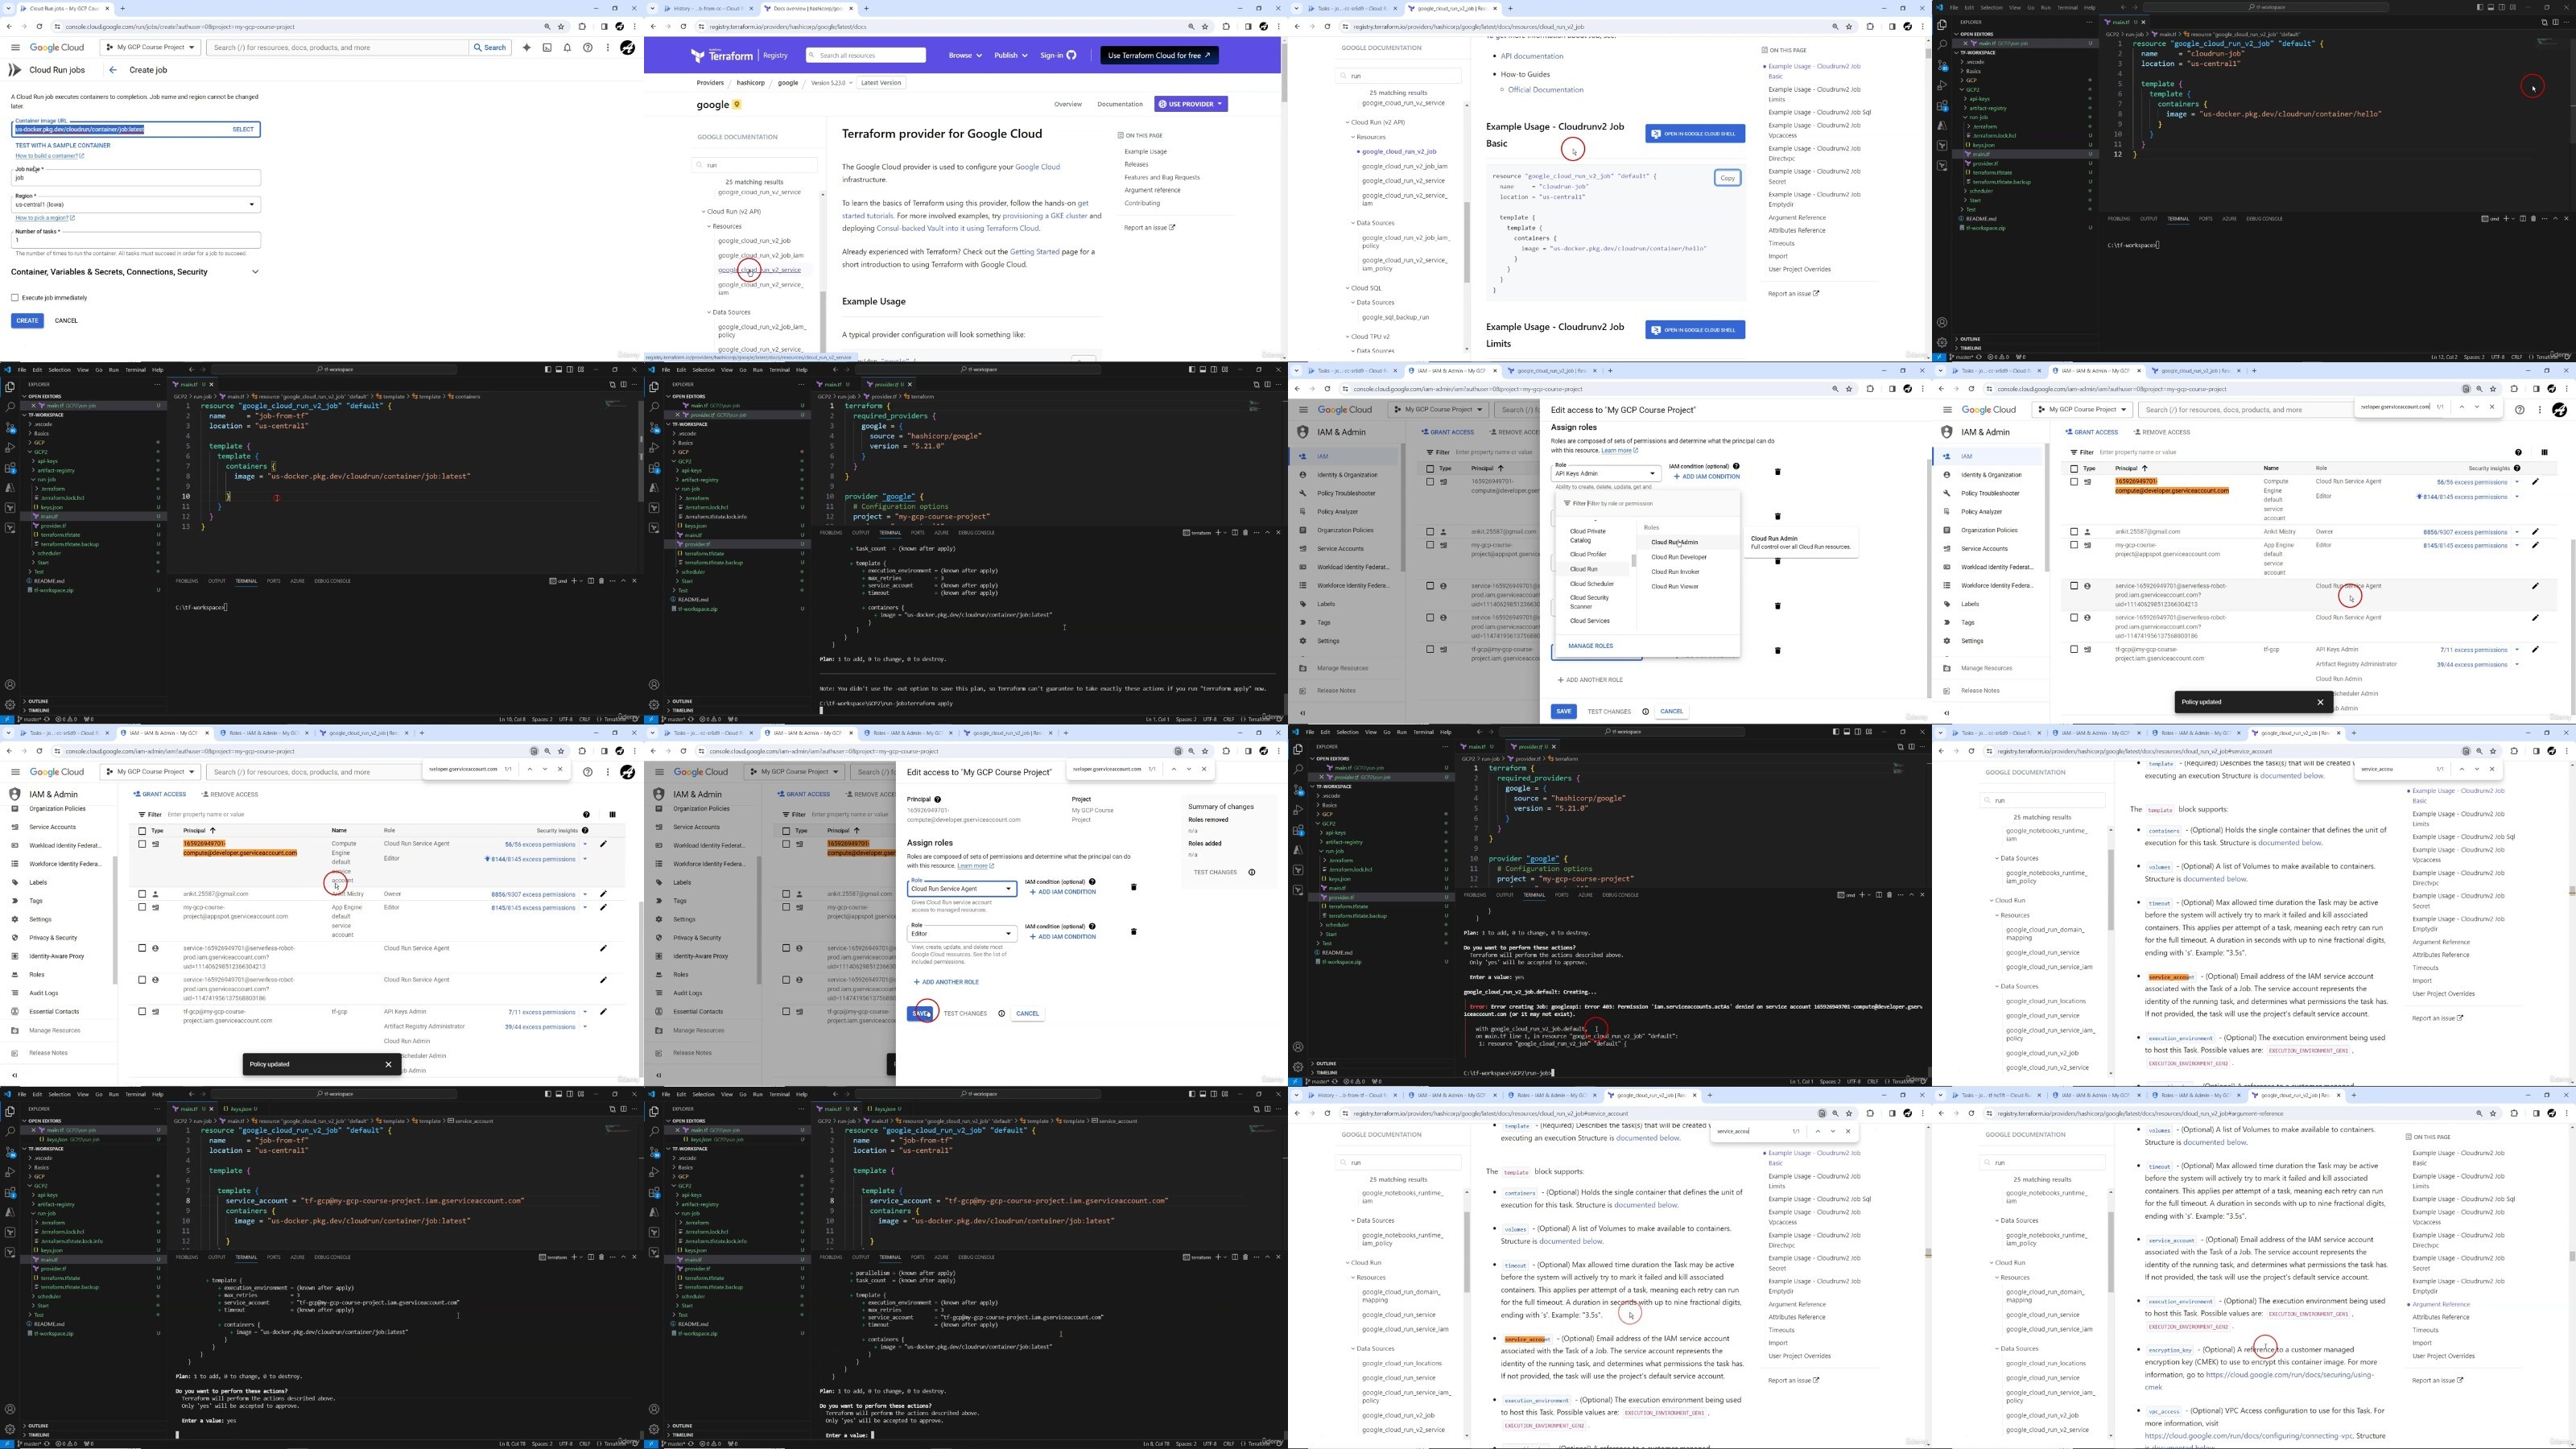This screenshot has width=2576, height=1449.
Task: Open notifications bell on Create job page
Action: (x=567, y=47)
